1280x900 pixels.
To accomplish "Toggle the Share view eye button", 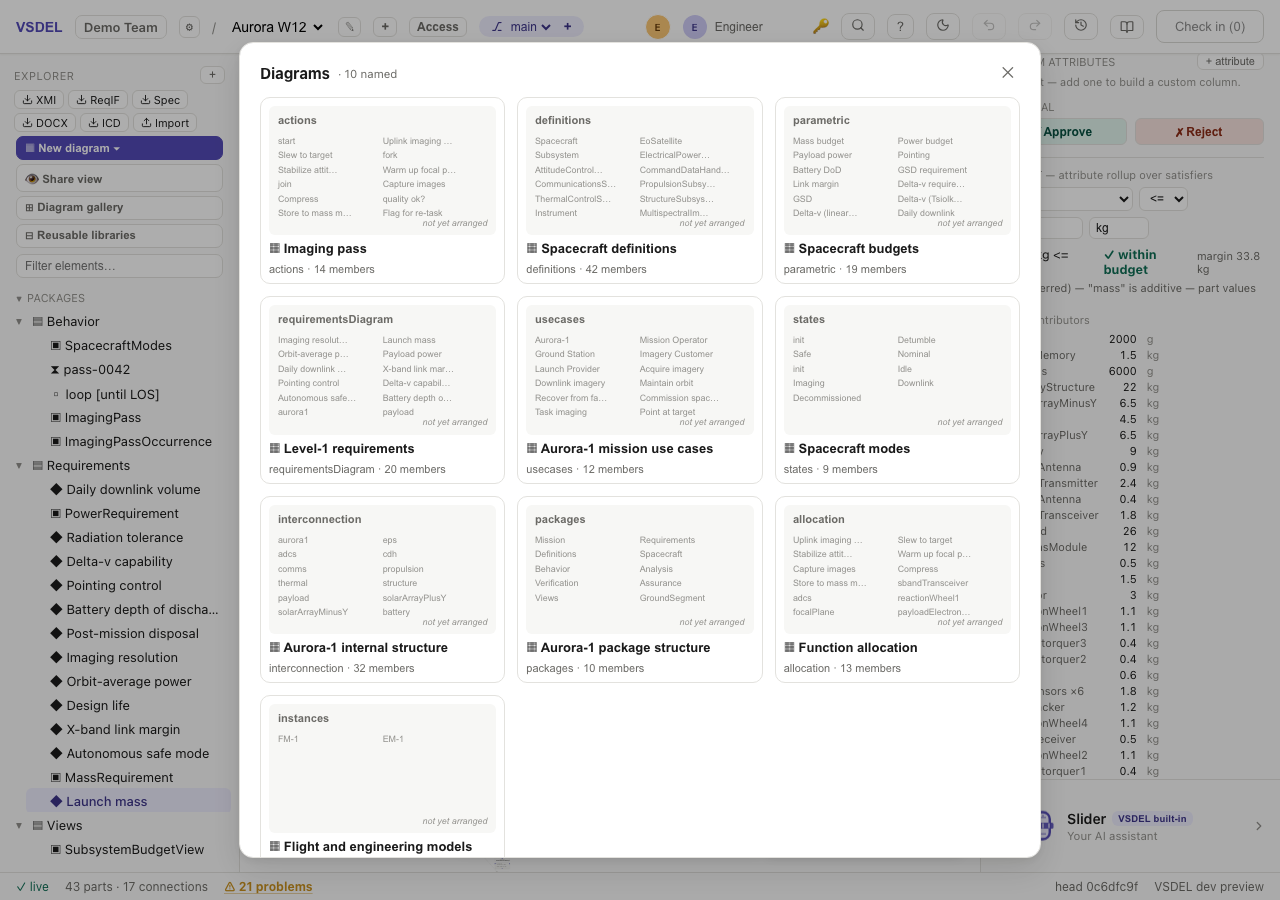I will [x=119, y=179].
